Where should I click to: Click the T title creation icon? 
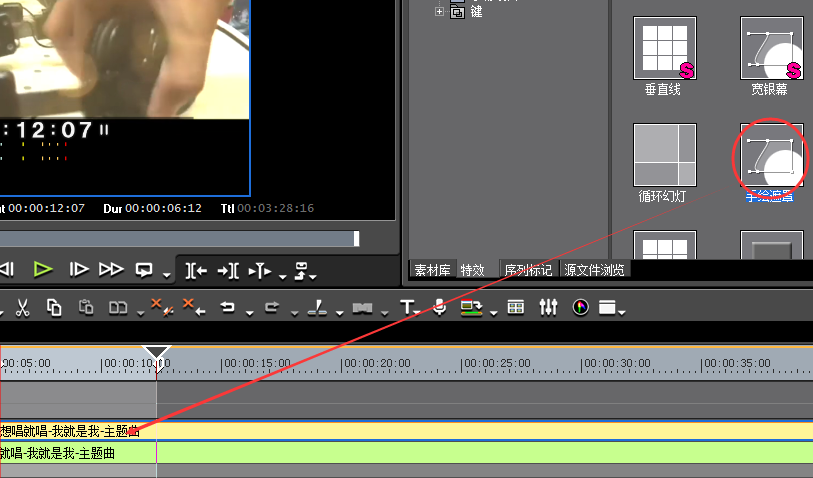[x=406, y=307]
